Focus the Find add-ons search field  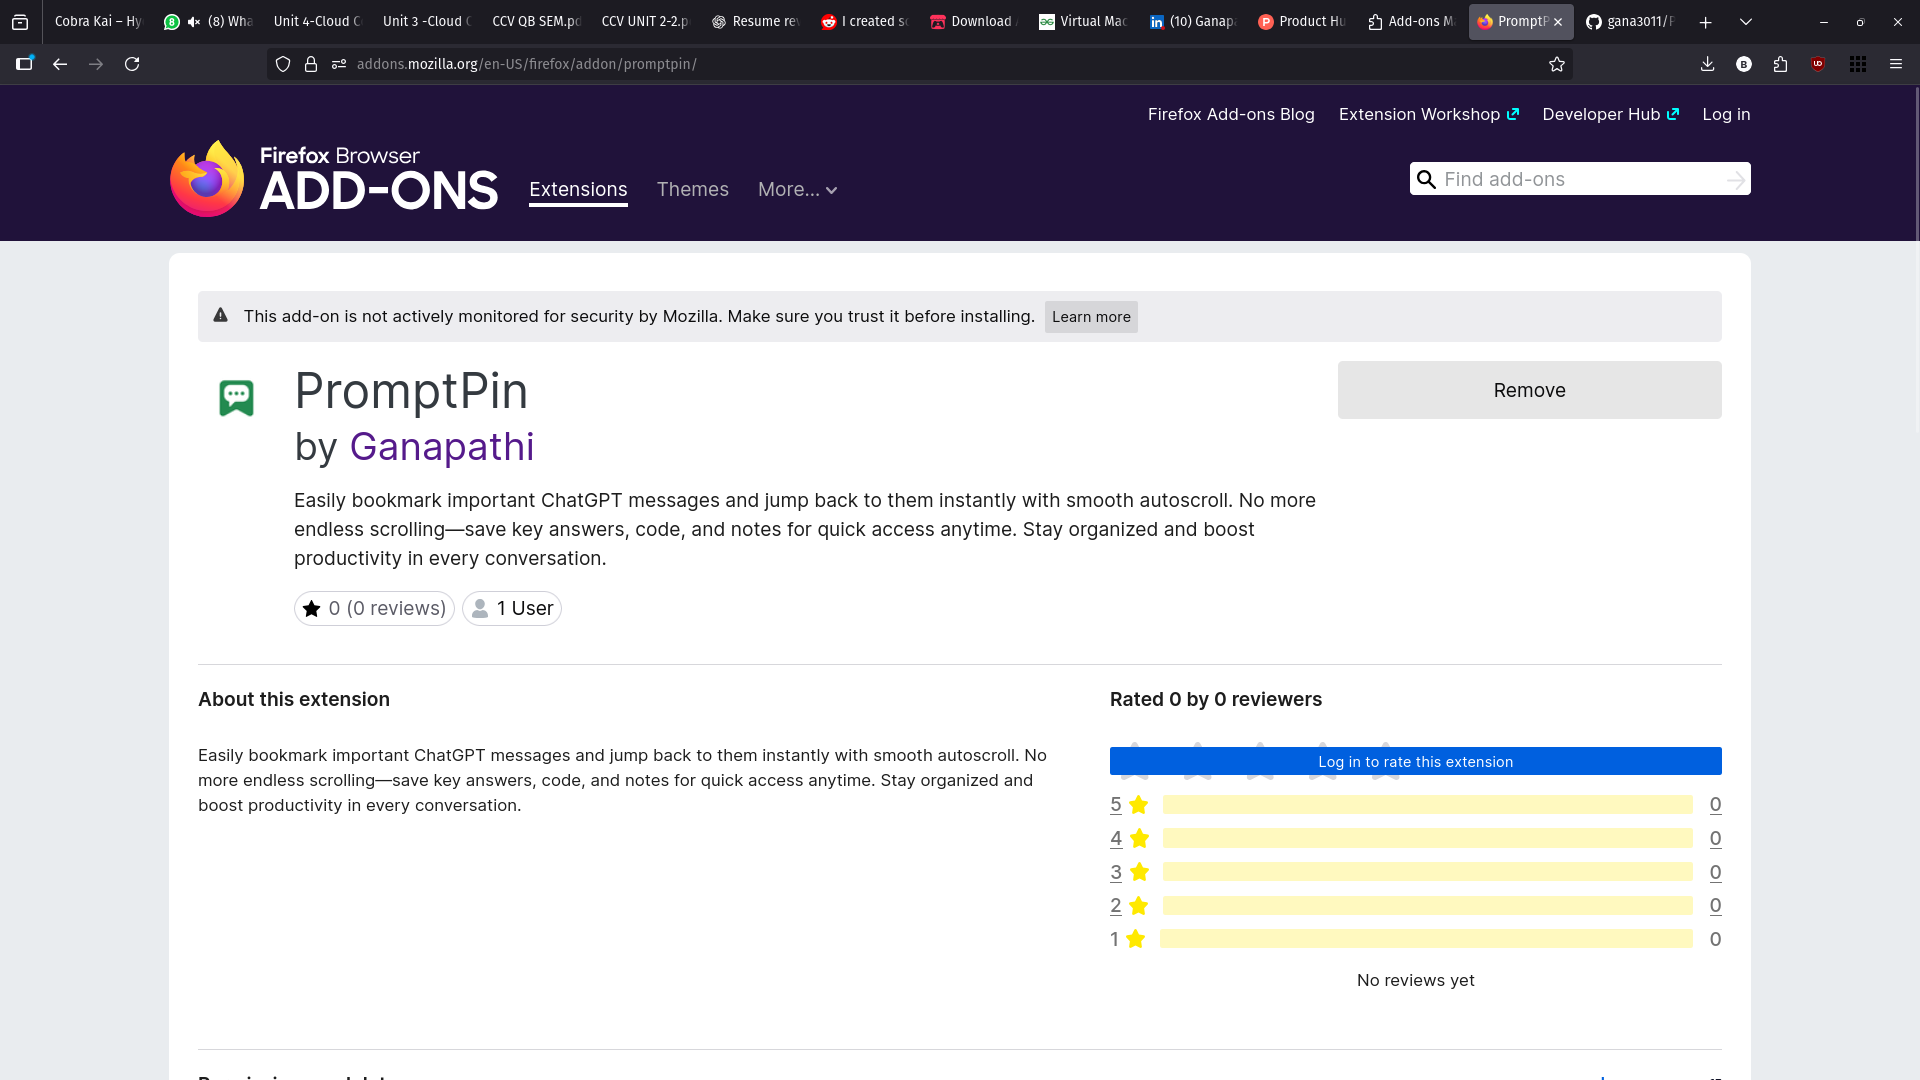click(x=1580, y=179)
